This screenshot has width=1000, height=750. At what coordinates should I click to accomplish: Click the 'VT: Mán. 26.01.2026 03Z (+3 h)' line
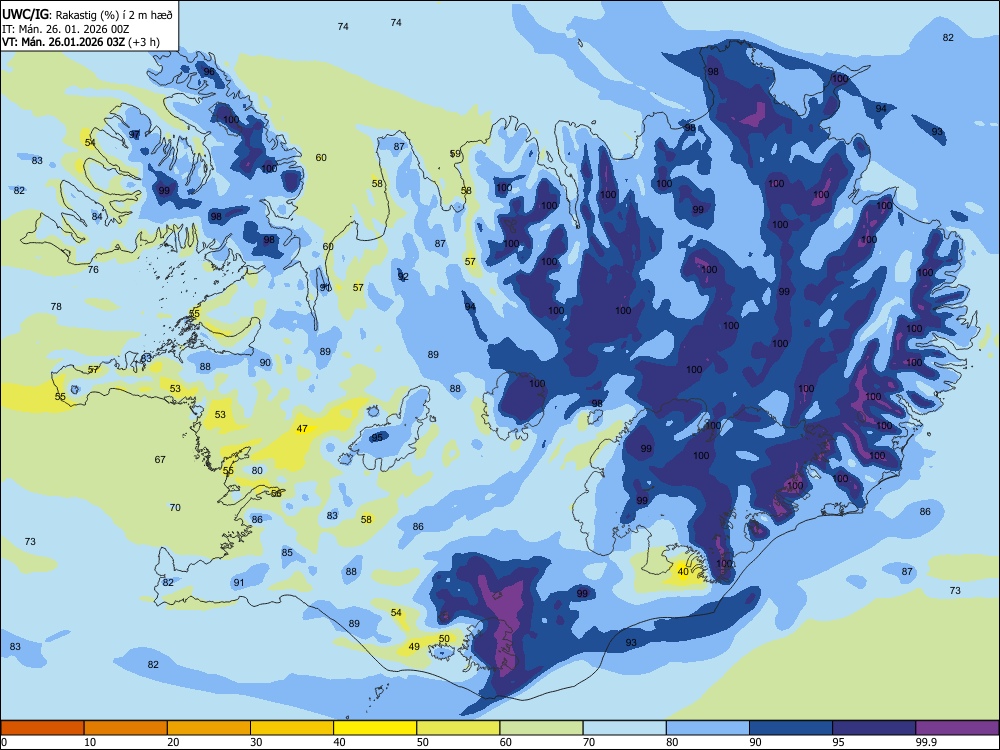click(81, 42)
